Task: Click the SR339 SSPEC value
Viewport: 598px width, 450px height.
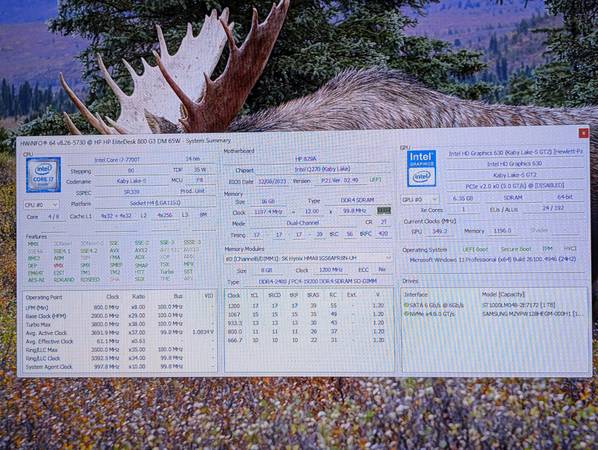Action: pyautogui.click(x=131, y=192)
